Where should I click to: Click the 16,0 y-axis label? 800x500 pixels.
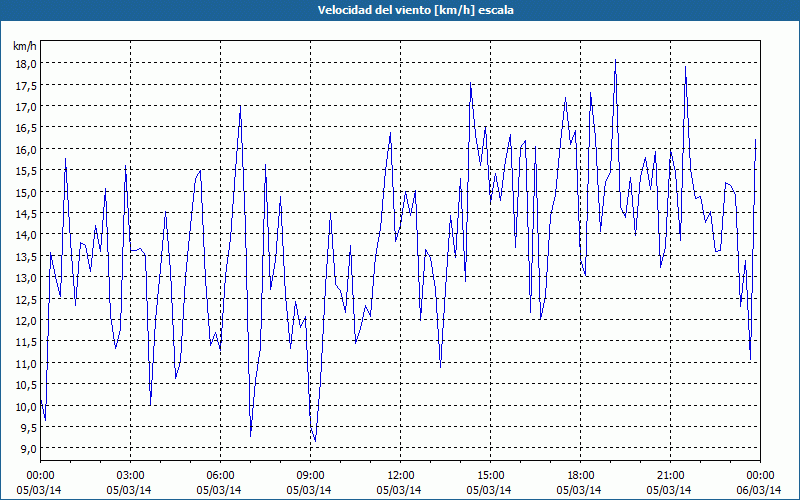tap(27, 149)
